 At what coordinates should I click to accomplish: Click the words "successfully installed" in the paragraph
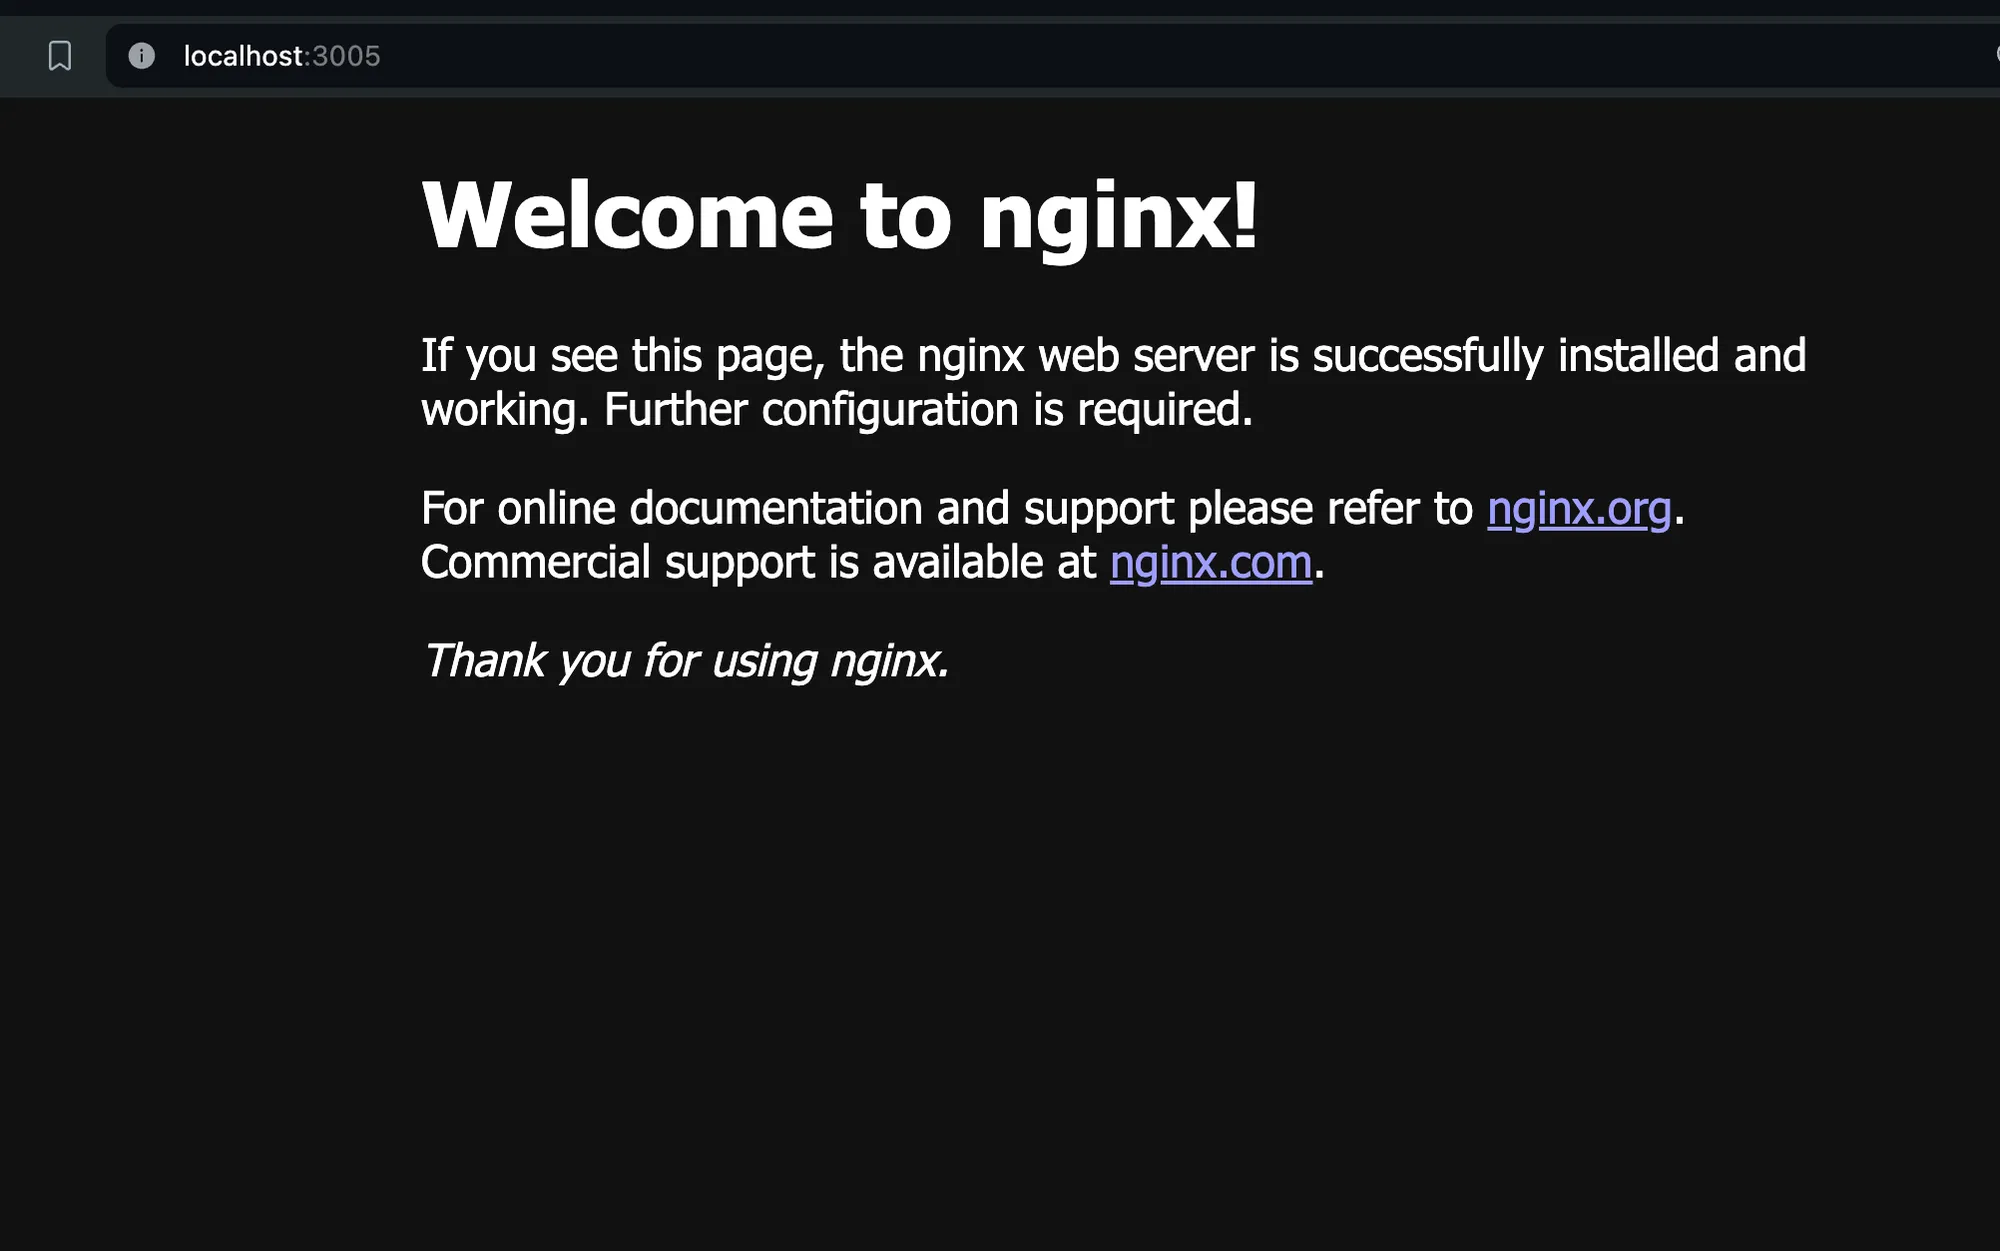[x=1515, y=356]
